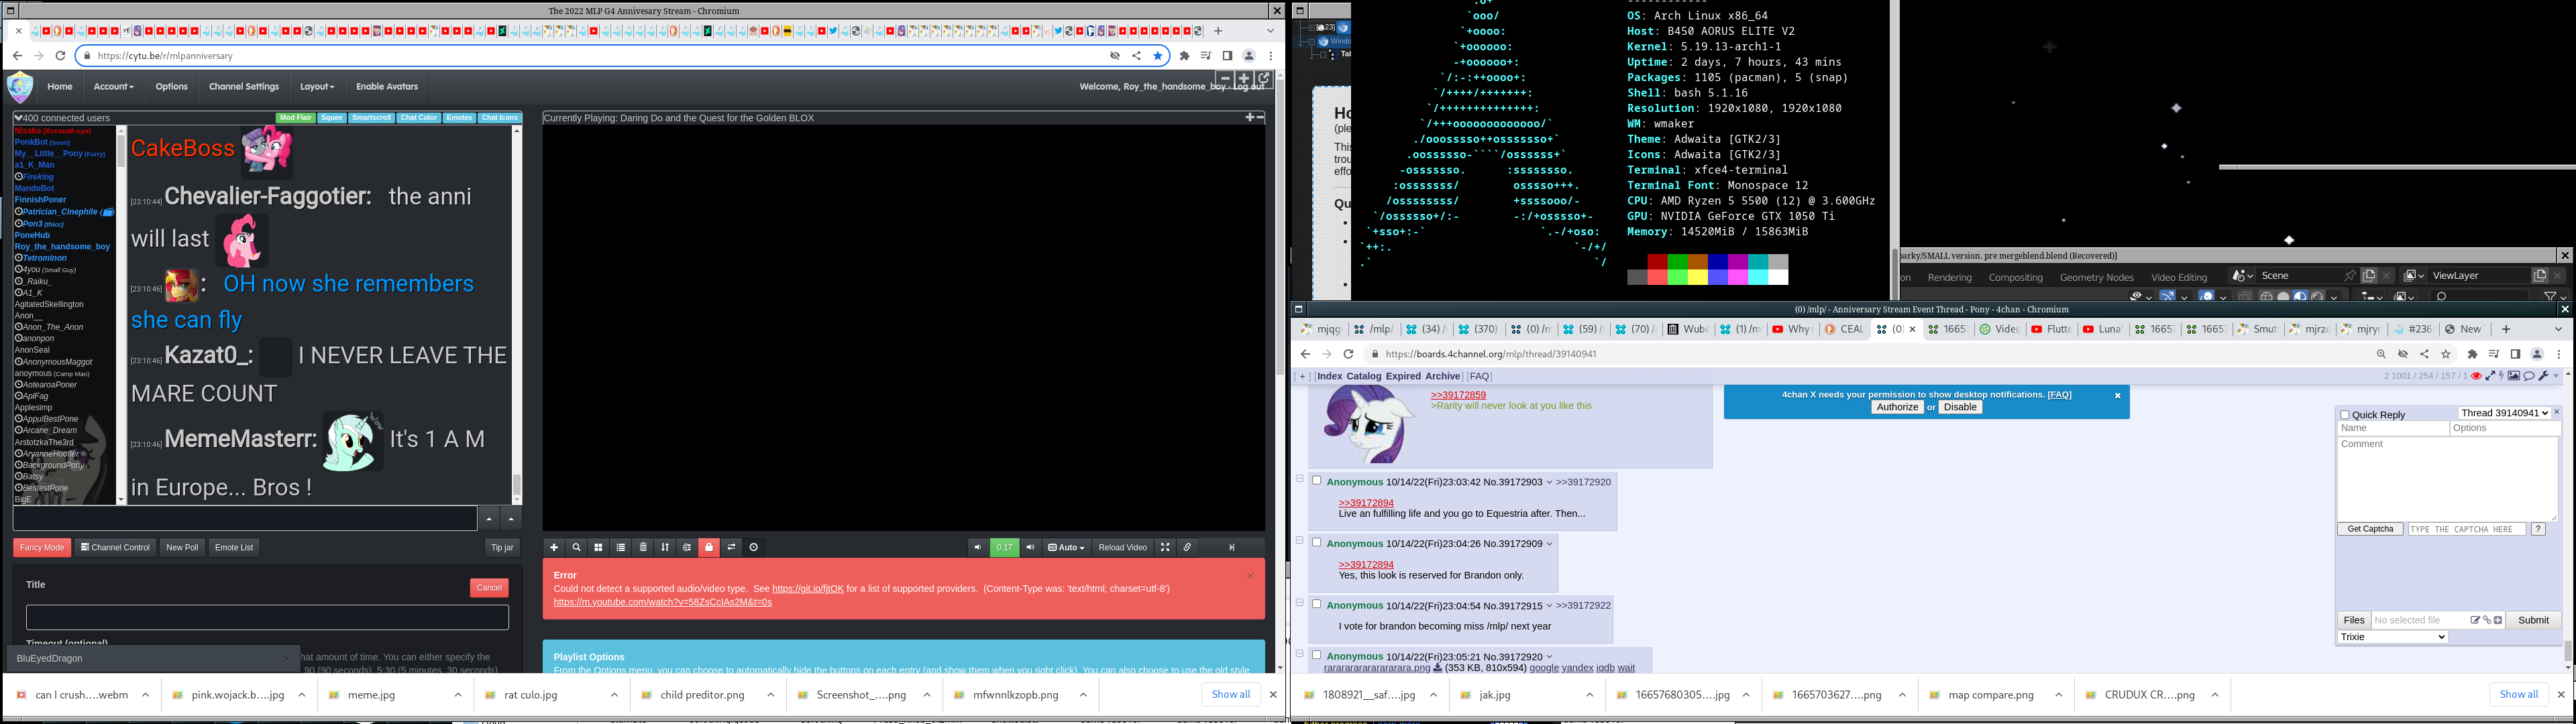Click the Get Captcha button

click(x=2370, y=529)
